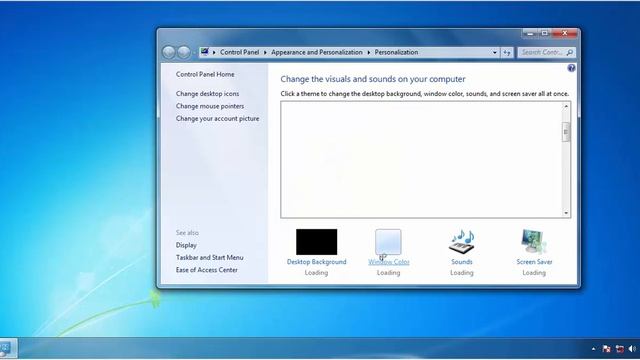Open Change desktop icons link

click(207, 93)
